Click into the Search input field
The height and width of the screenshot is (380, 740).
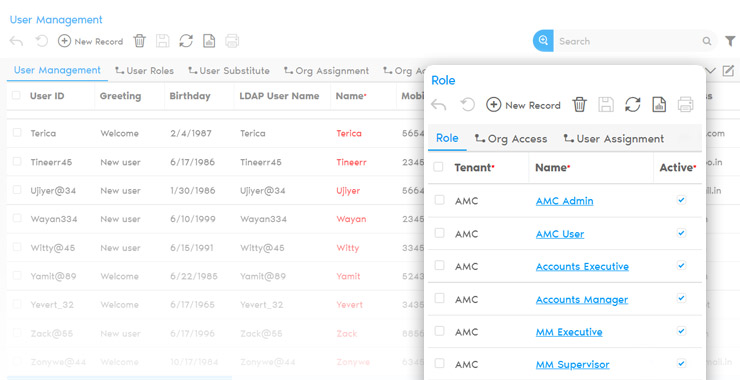(629, 41)
